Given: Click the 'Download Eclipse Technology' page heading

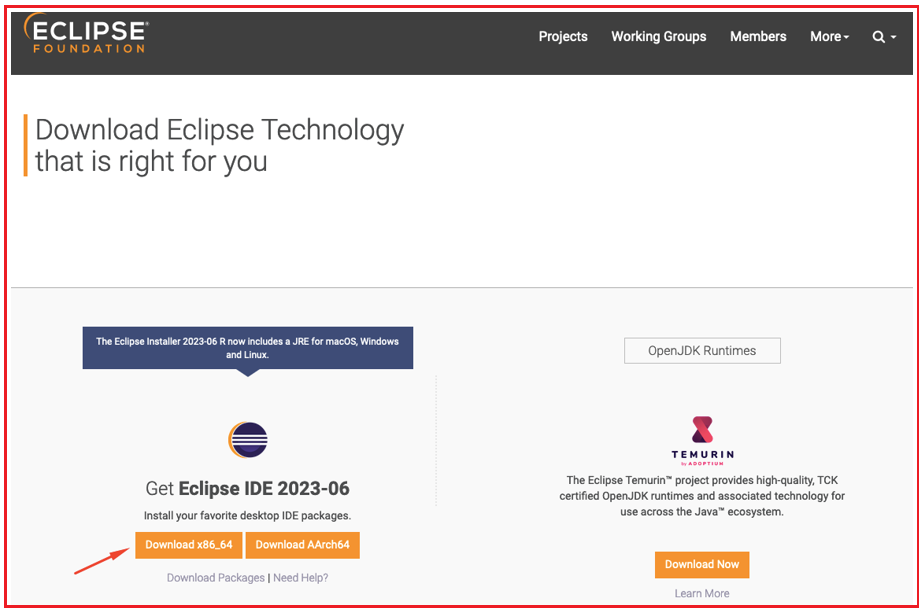Looking at the screenshot, I should (x=219, y=145).
